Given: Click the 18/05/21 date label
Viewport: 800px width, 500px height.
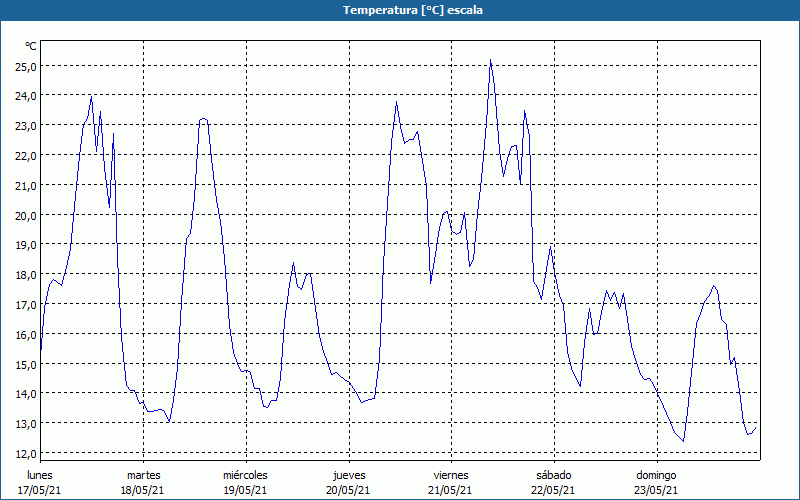Looking at the screenshot, I should pyautogui.click(x=143, y=490).
